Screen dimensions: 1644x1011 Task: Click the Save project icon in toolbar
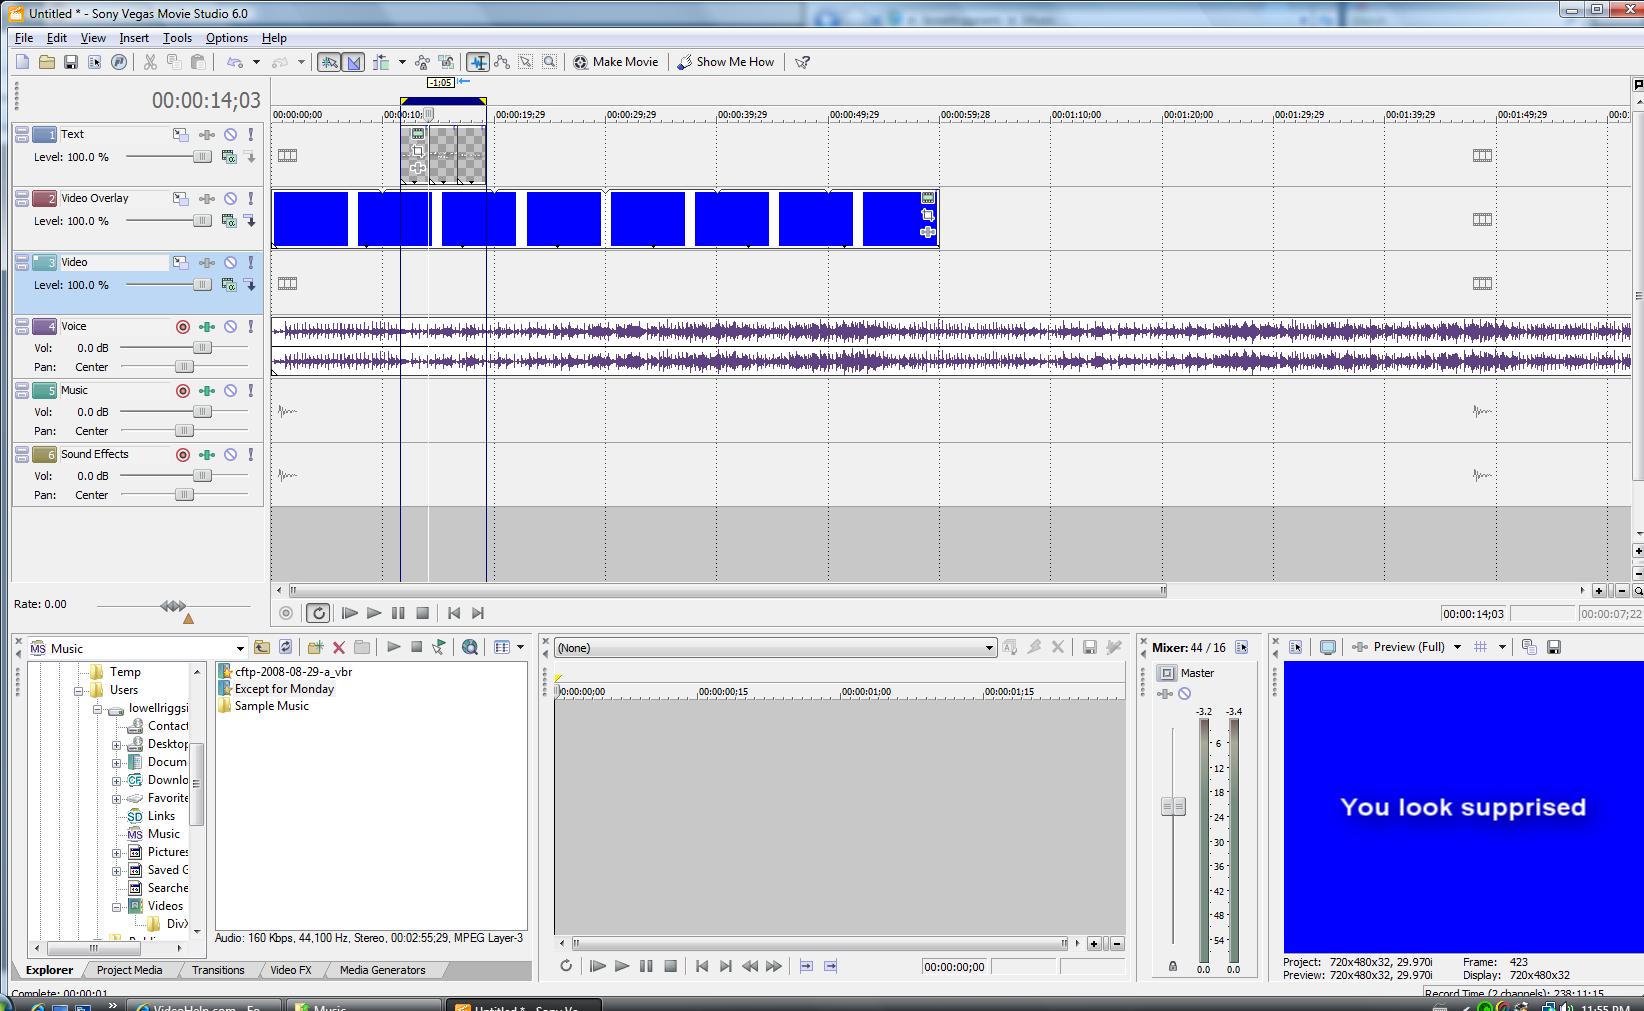(x=70, y=62)
